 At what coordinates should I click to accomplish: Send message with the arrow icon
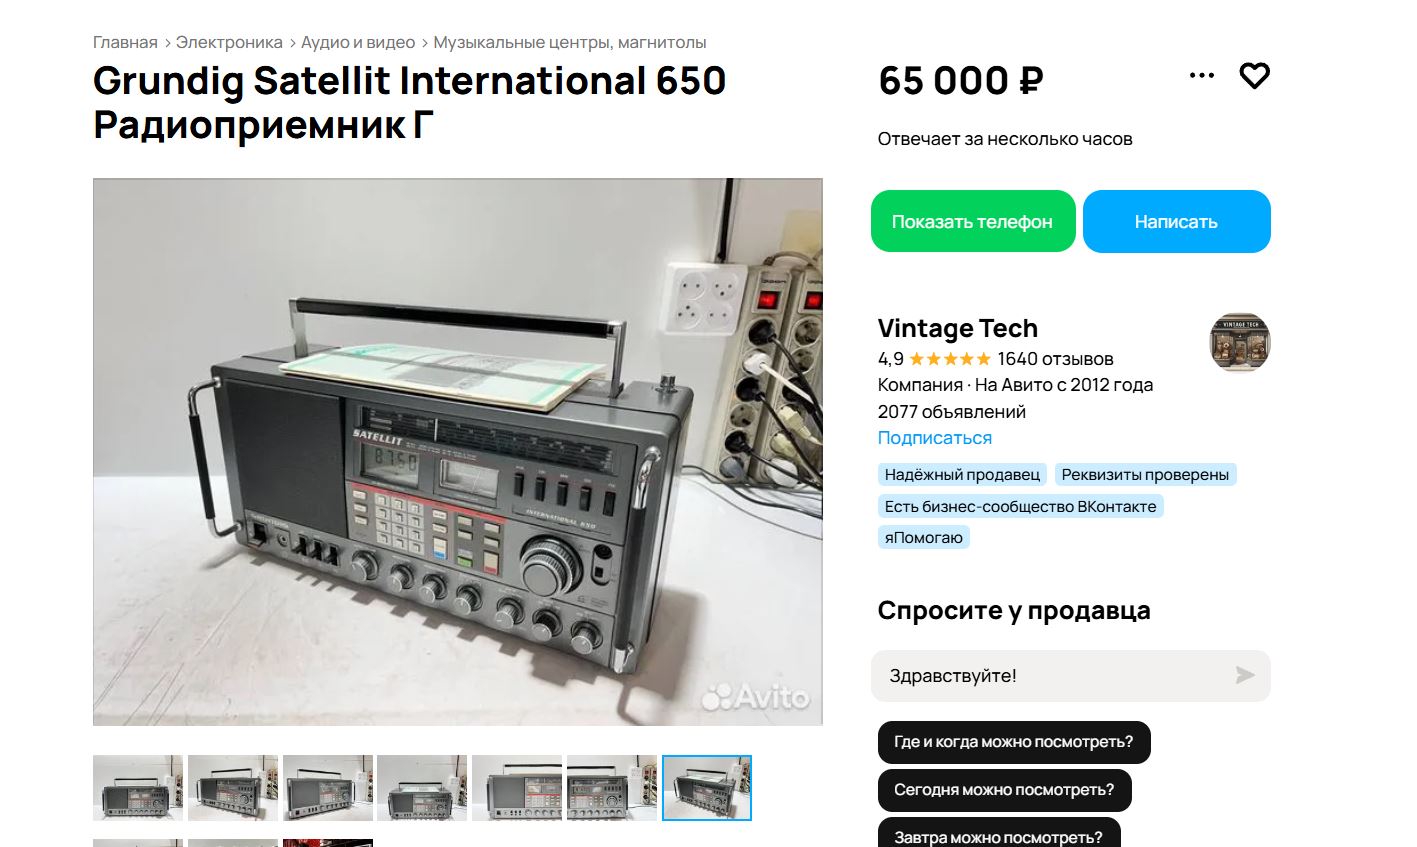[x=1244, y=675]
